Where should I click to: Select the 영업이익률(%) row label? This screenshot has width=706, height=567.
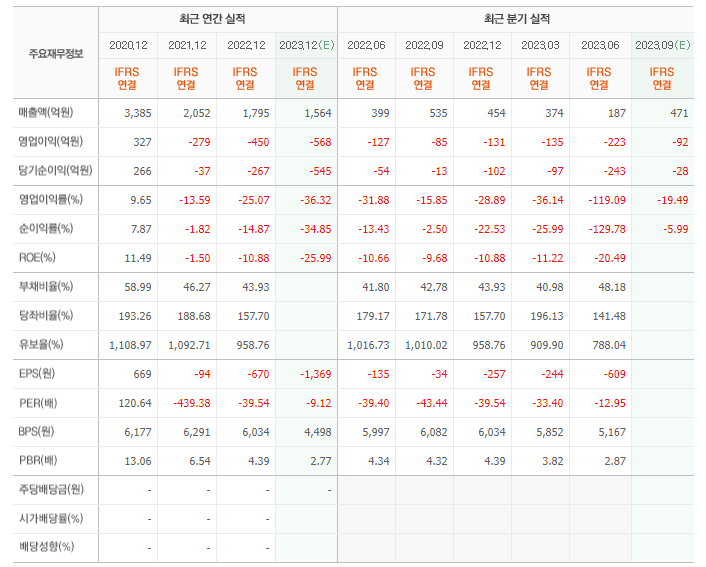50,200
